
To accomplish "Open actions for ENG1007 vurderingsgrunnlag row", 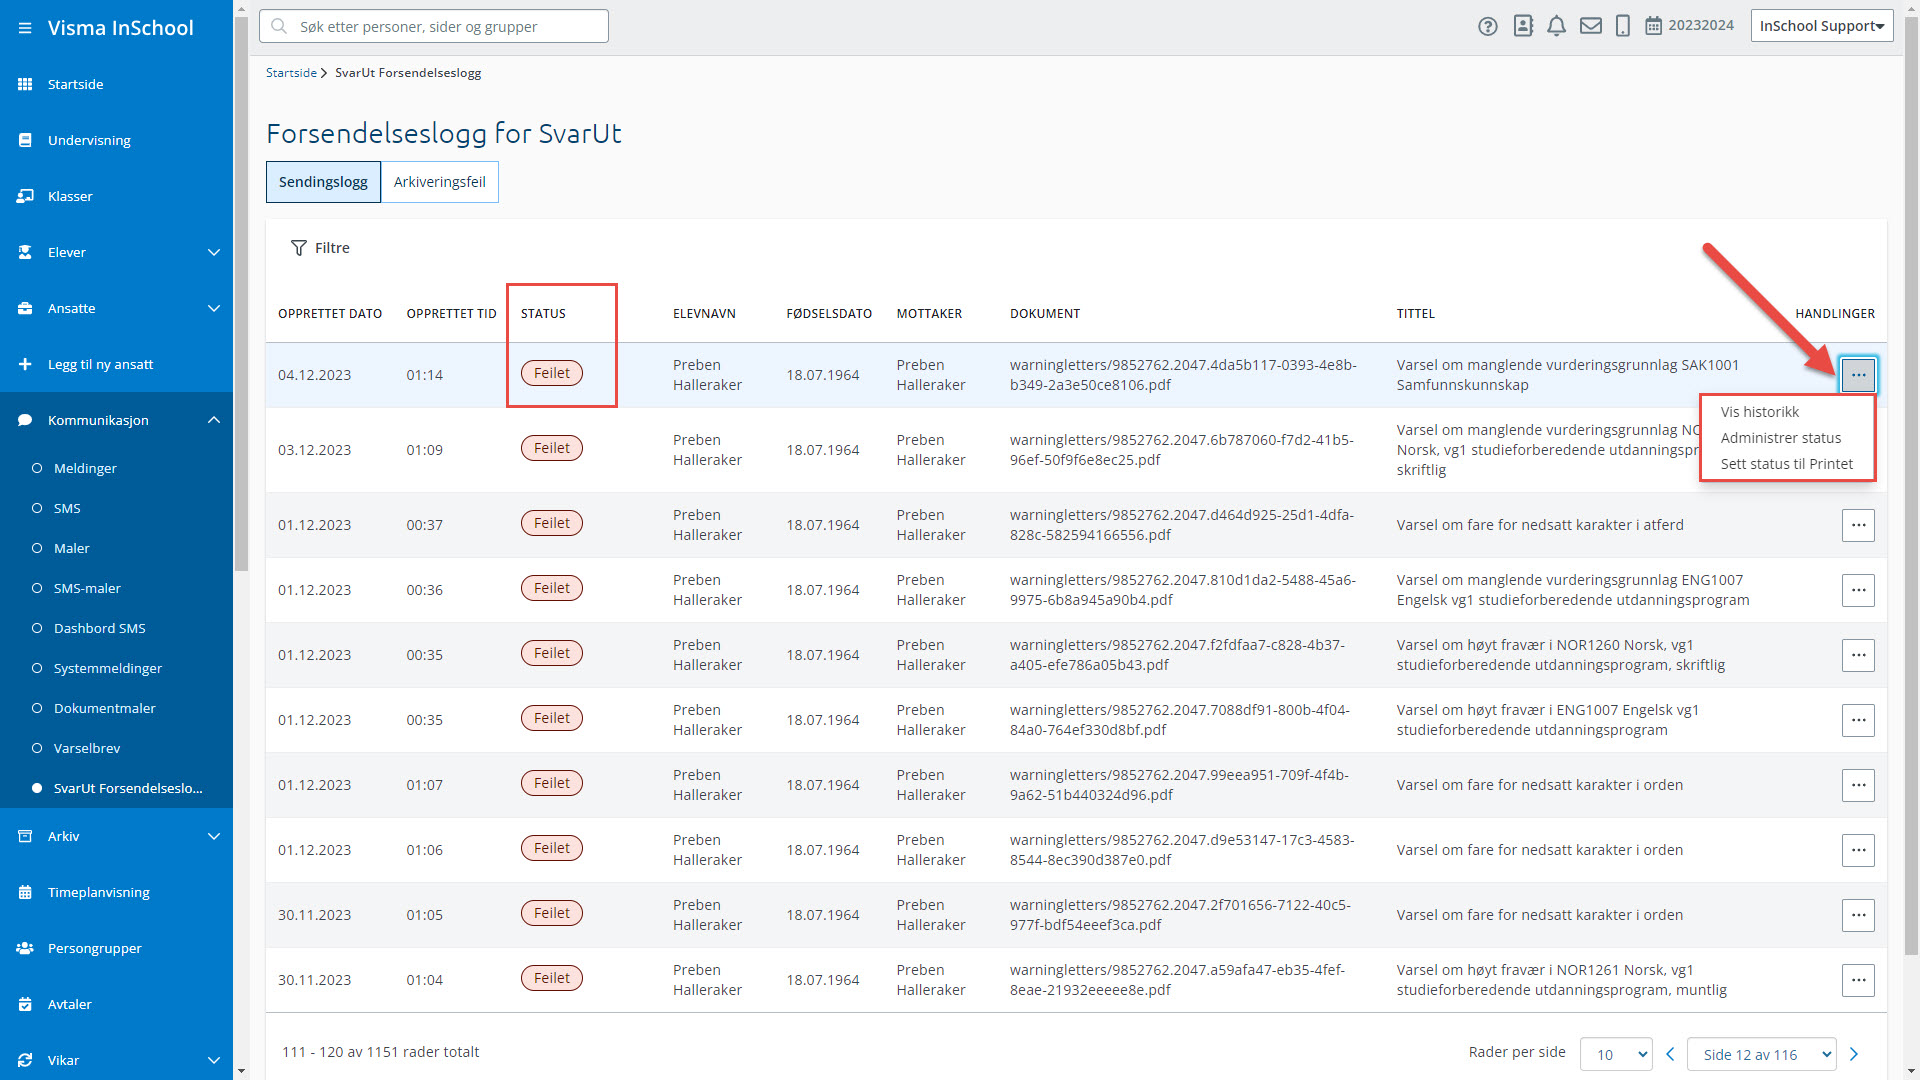I will click(1858, 590).
